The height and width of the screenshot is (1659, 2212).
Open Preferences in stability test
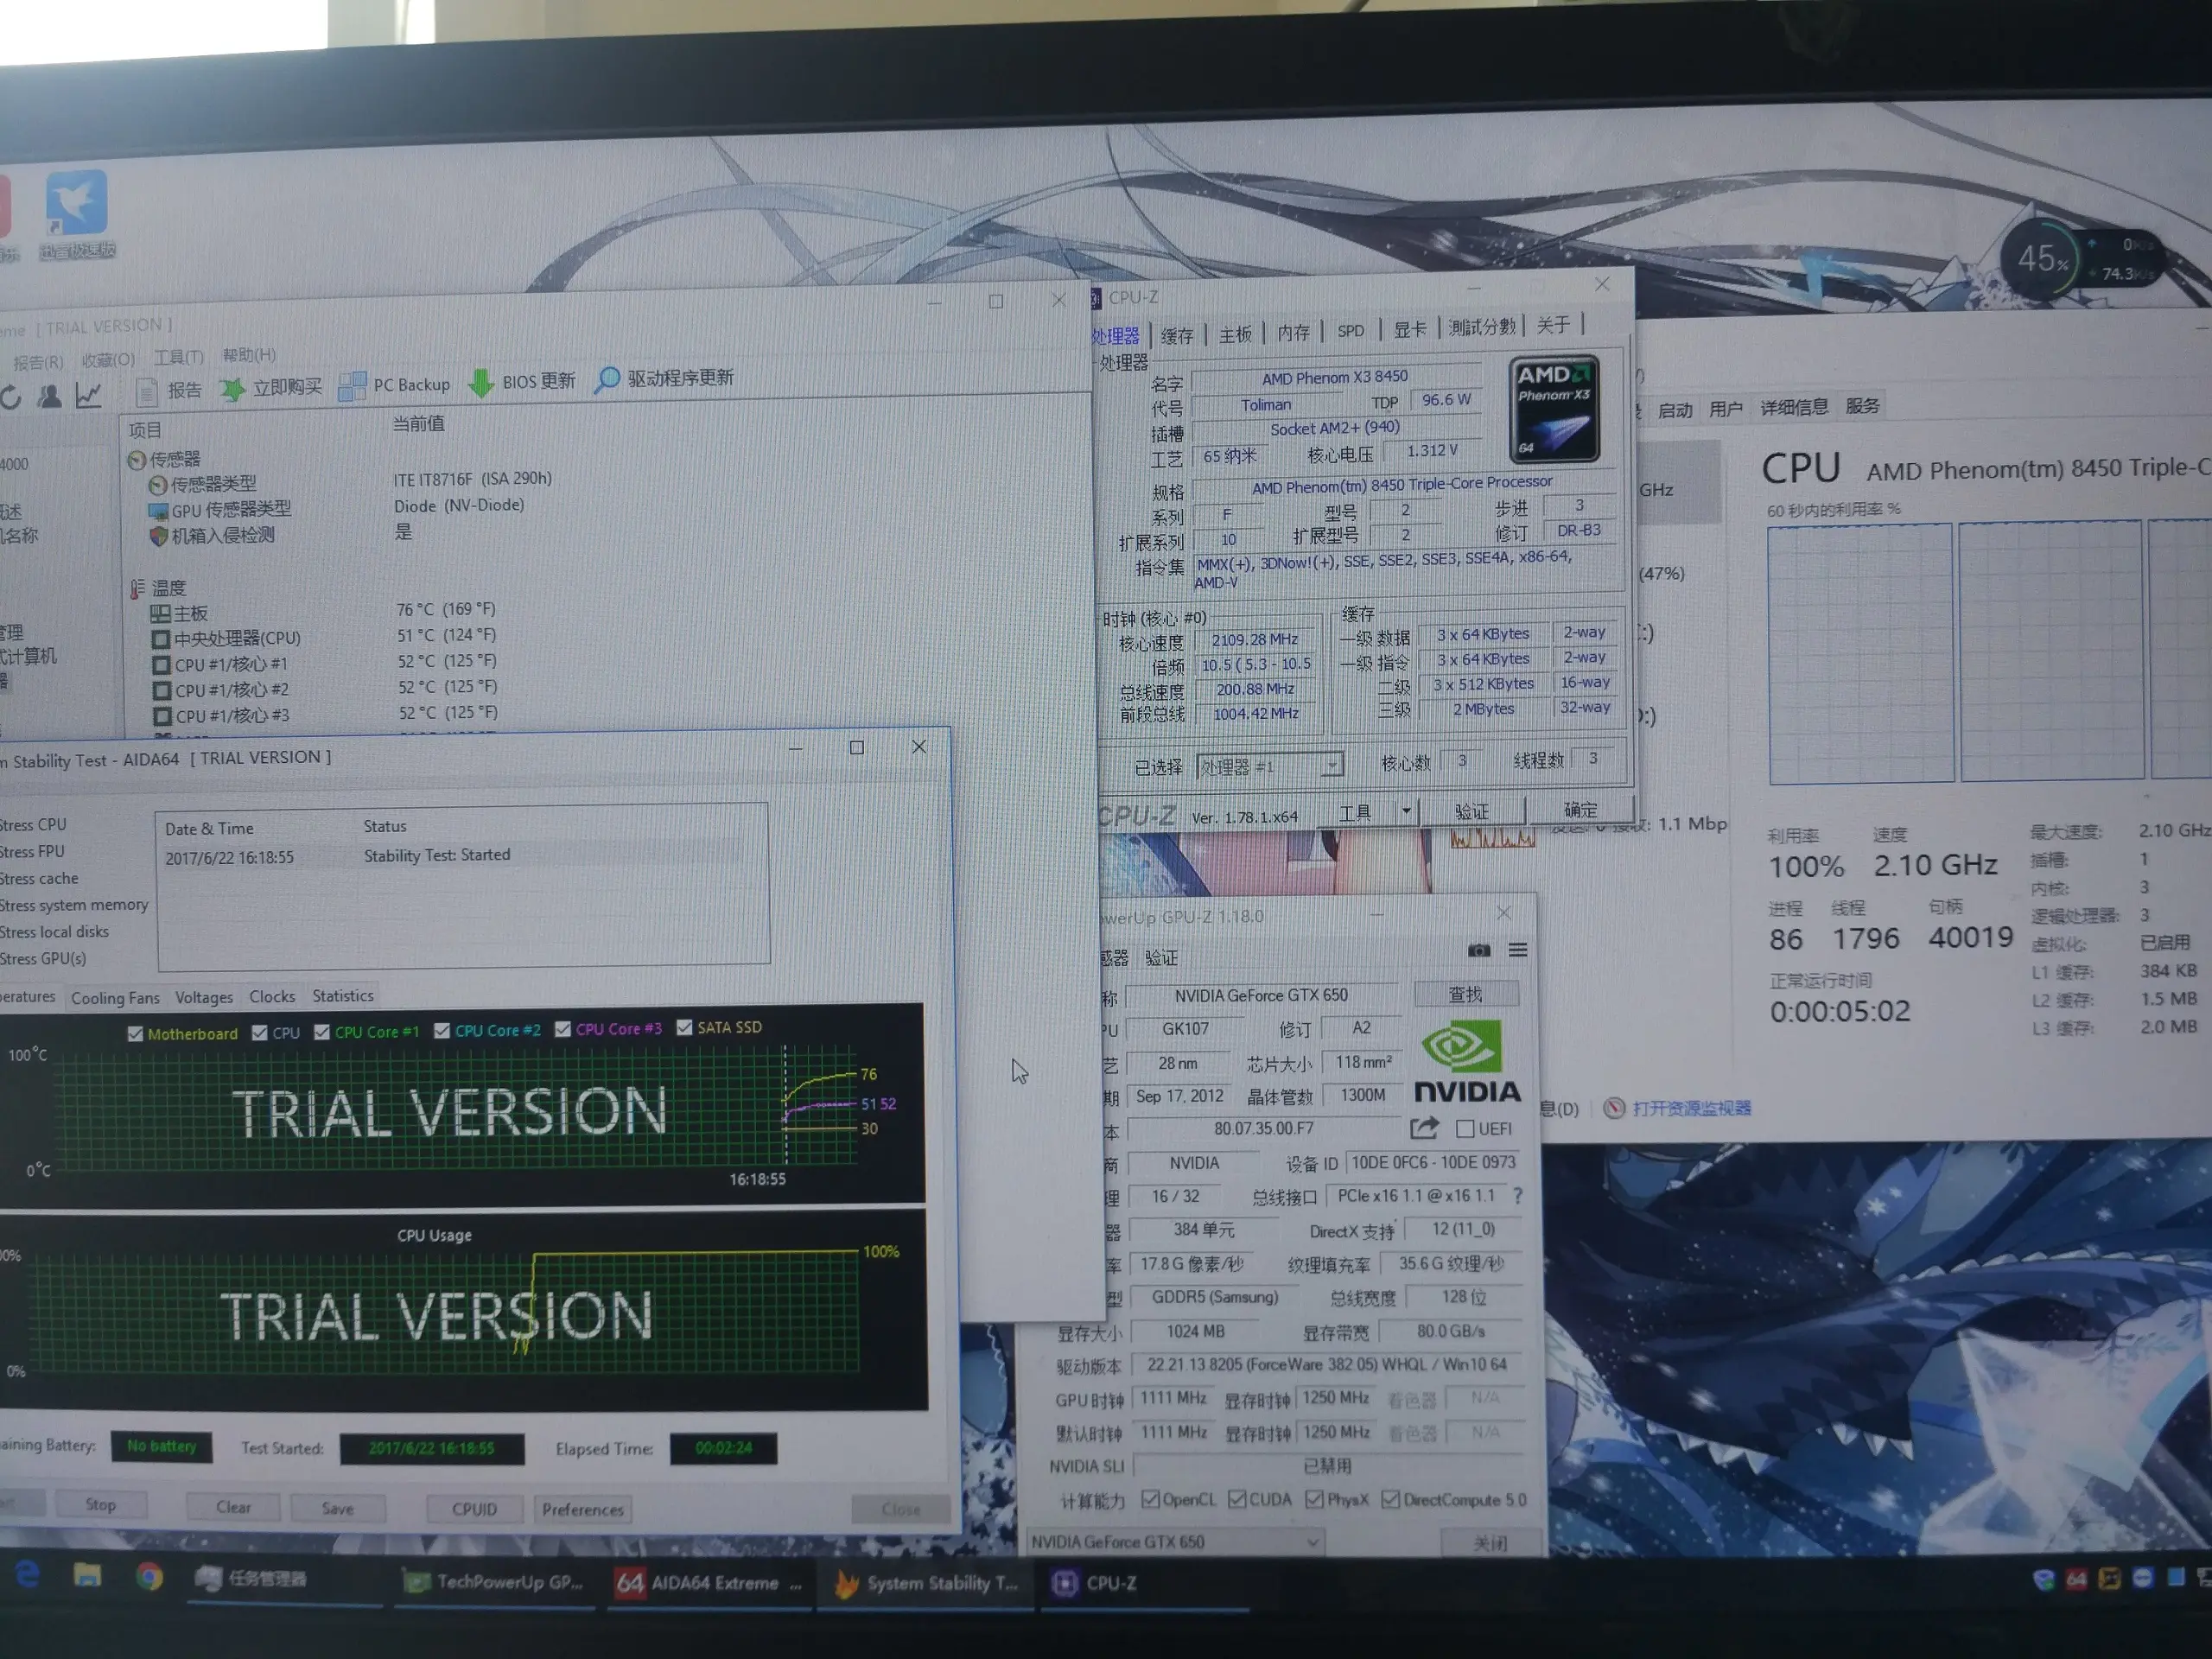pyautogui.click(x=583, y=1509)
